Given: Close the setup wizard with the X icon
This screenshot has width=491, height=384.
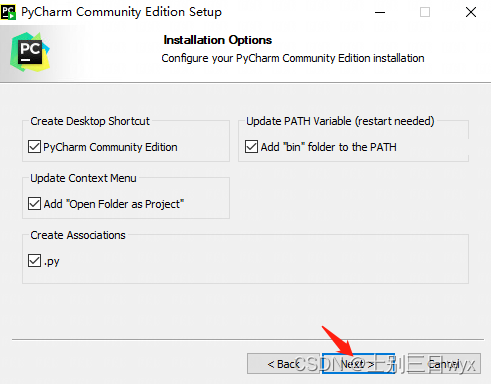Looking at the screenshot, I should click(471, 12).
